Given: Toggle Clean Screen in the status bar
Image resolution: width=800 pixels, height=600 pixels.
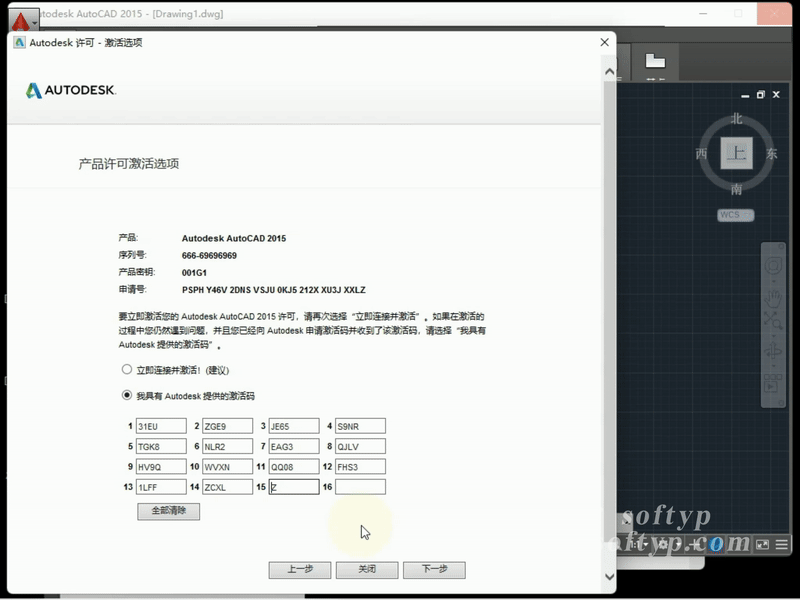Looking at the screenshot, I should [762, 545].
